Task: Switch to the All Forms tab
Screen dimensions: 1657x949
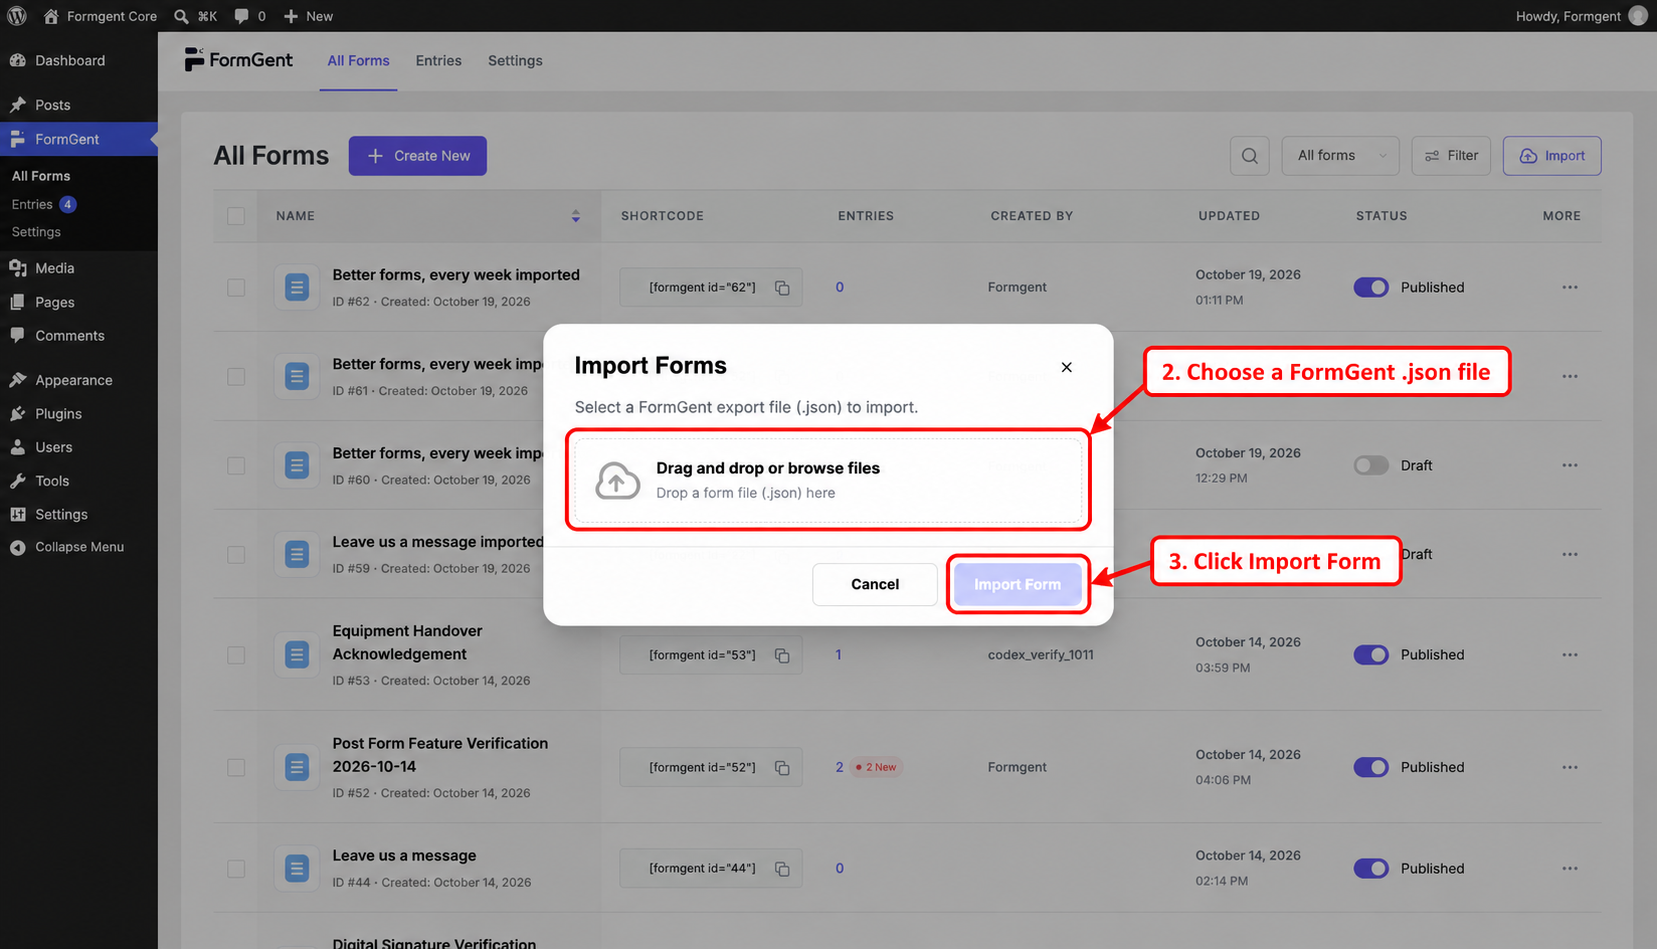Action: click(358, 61)
